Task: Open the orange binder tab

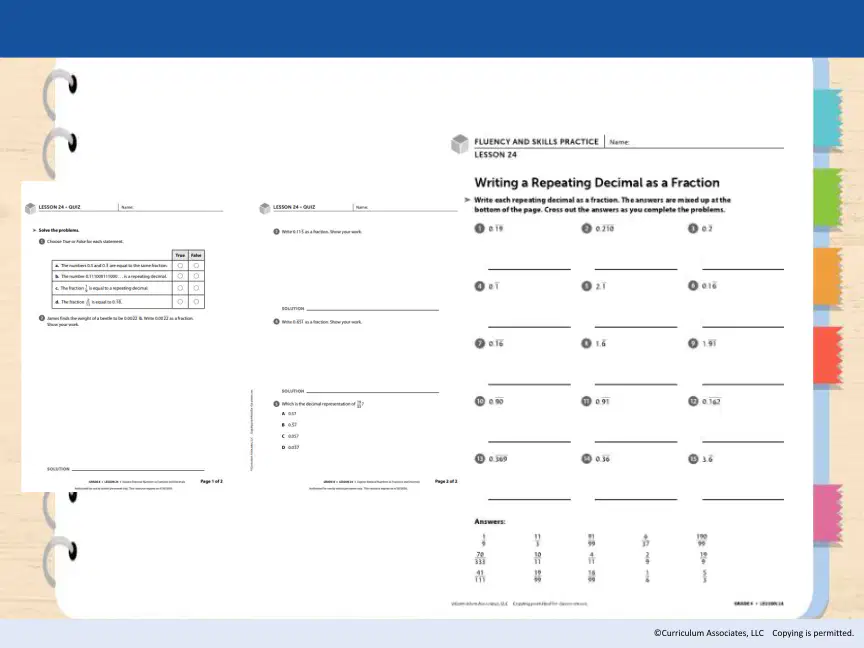Action: 828,277
